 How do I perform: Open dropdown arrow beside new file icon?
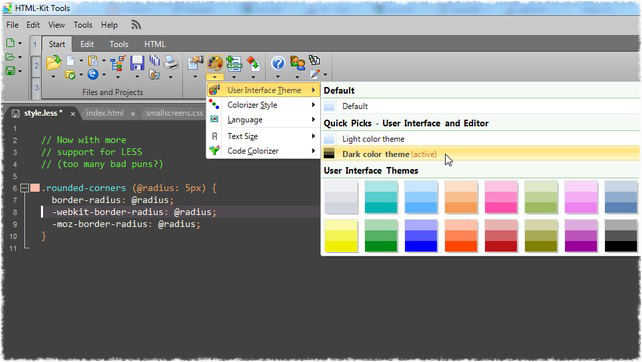coord(20,43)
